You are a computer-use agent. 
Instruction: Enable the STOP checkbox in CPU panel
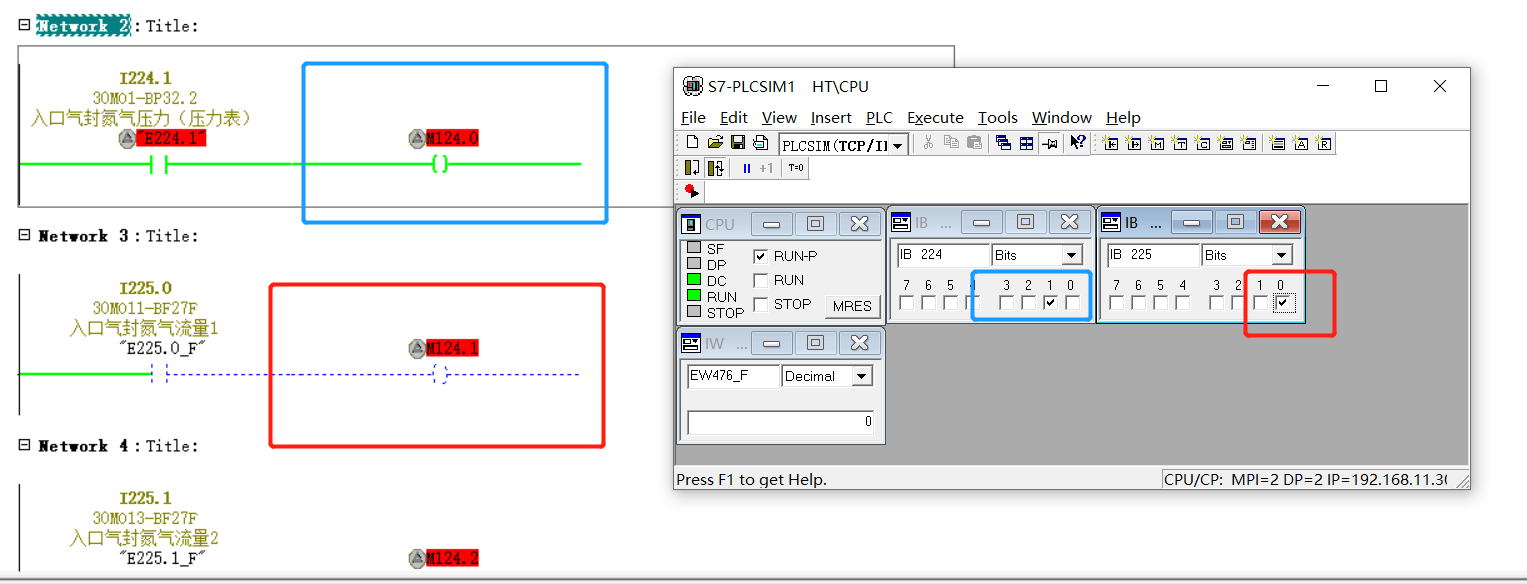point(761,304)
